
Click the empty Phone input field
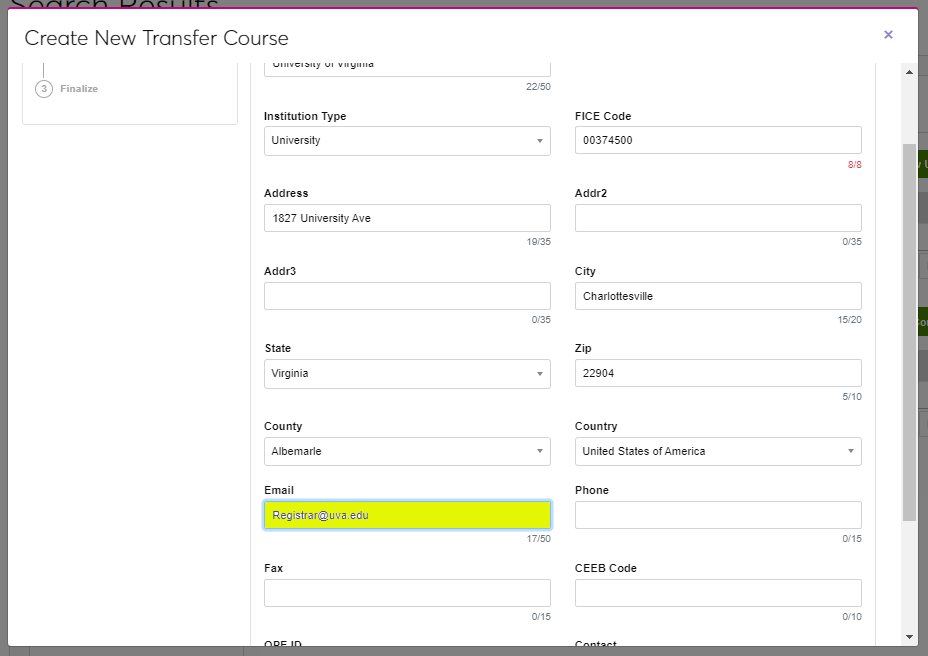(718, 515)
